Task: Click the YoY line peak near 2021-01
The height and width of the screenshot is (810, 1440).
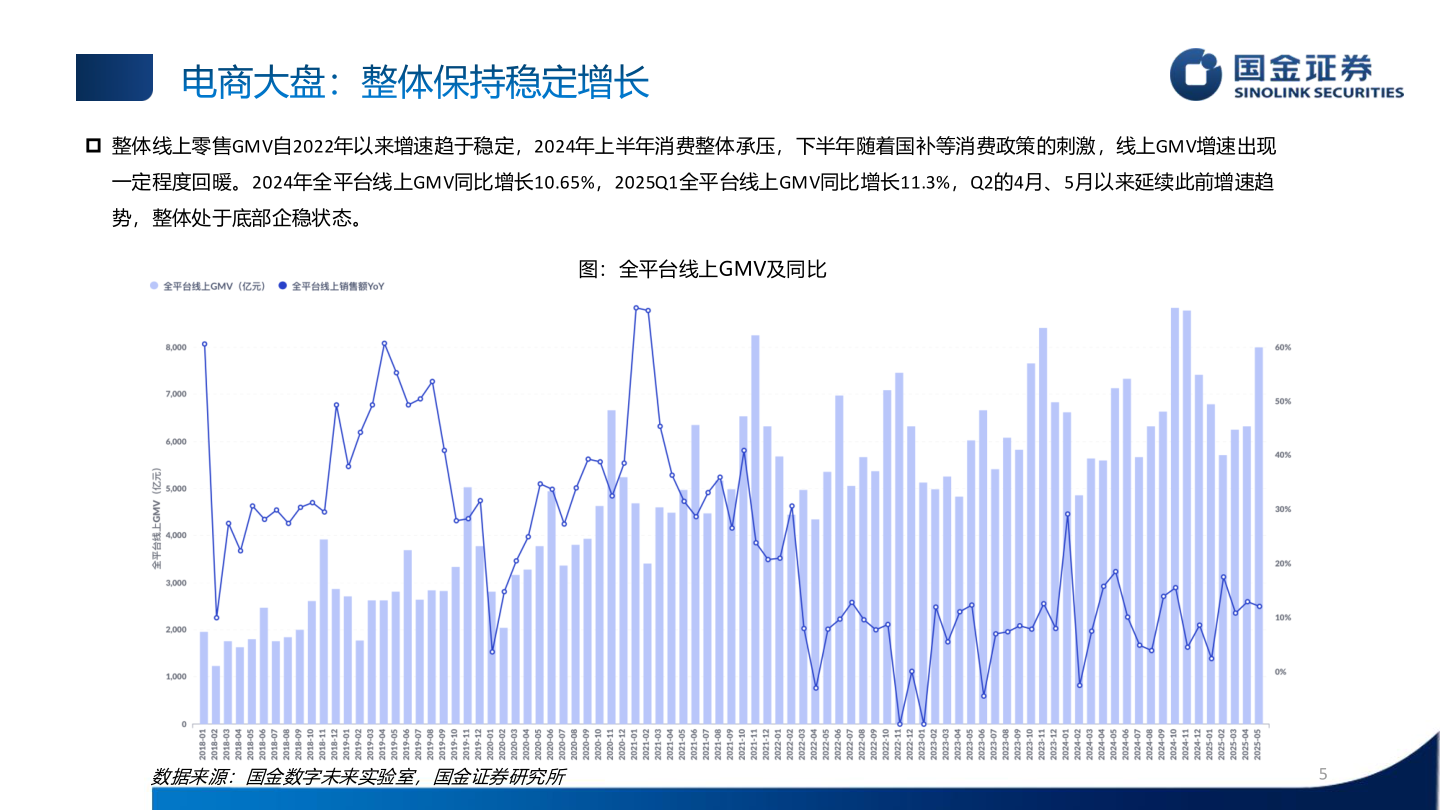Action: 638,310
